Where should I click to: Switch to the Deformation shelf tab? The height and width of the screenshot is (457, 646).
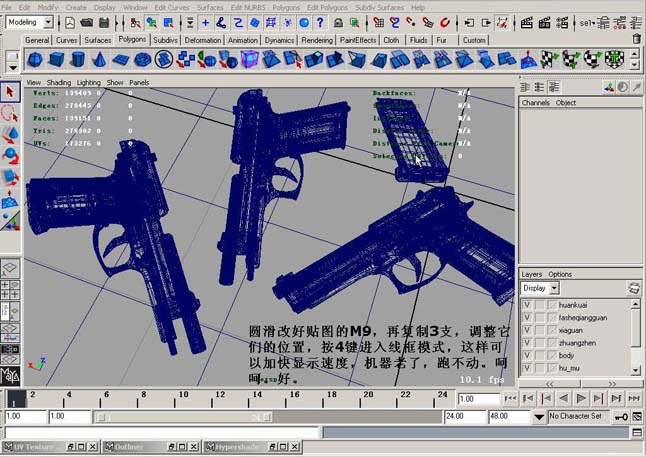click(202, 40)
